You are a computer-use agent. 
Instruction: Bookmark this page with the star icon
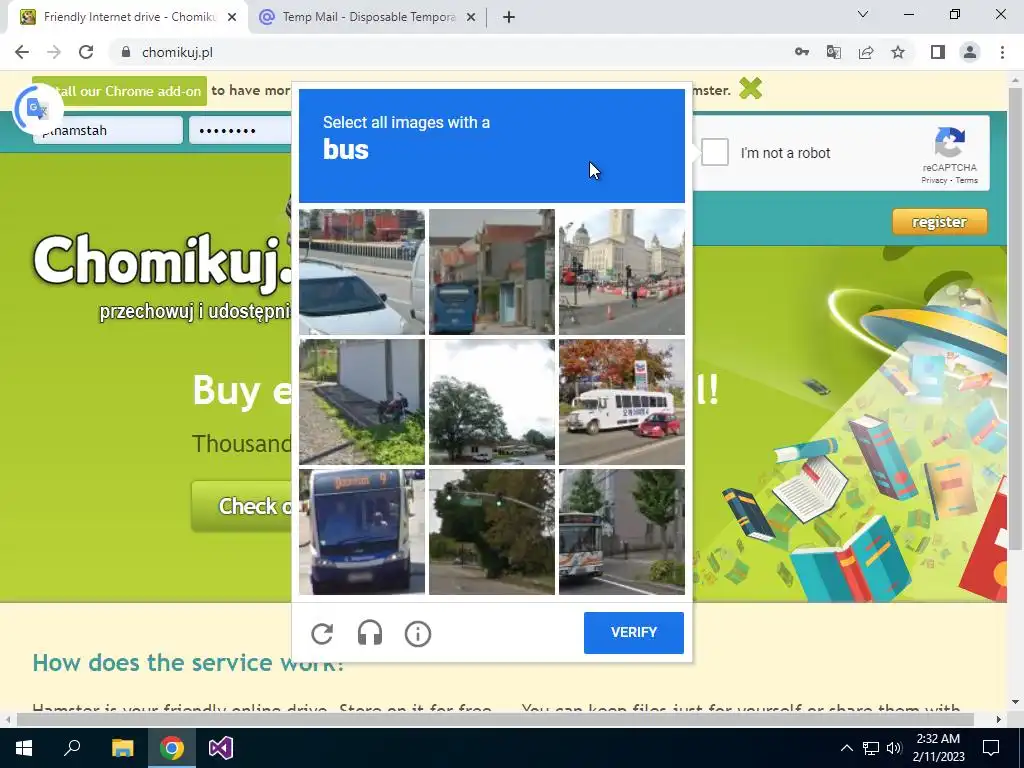tap(898, 52)
